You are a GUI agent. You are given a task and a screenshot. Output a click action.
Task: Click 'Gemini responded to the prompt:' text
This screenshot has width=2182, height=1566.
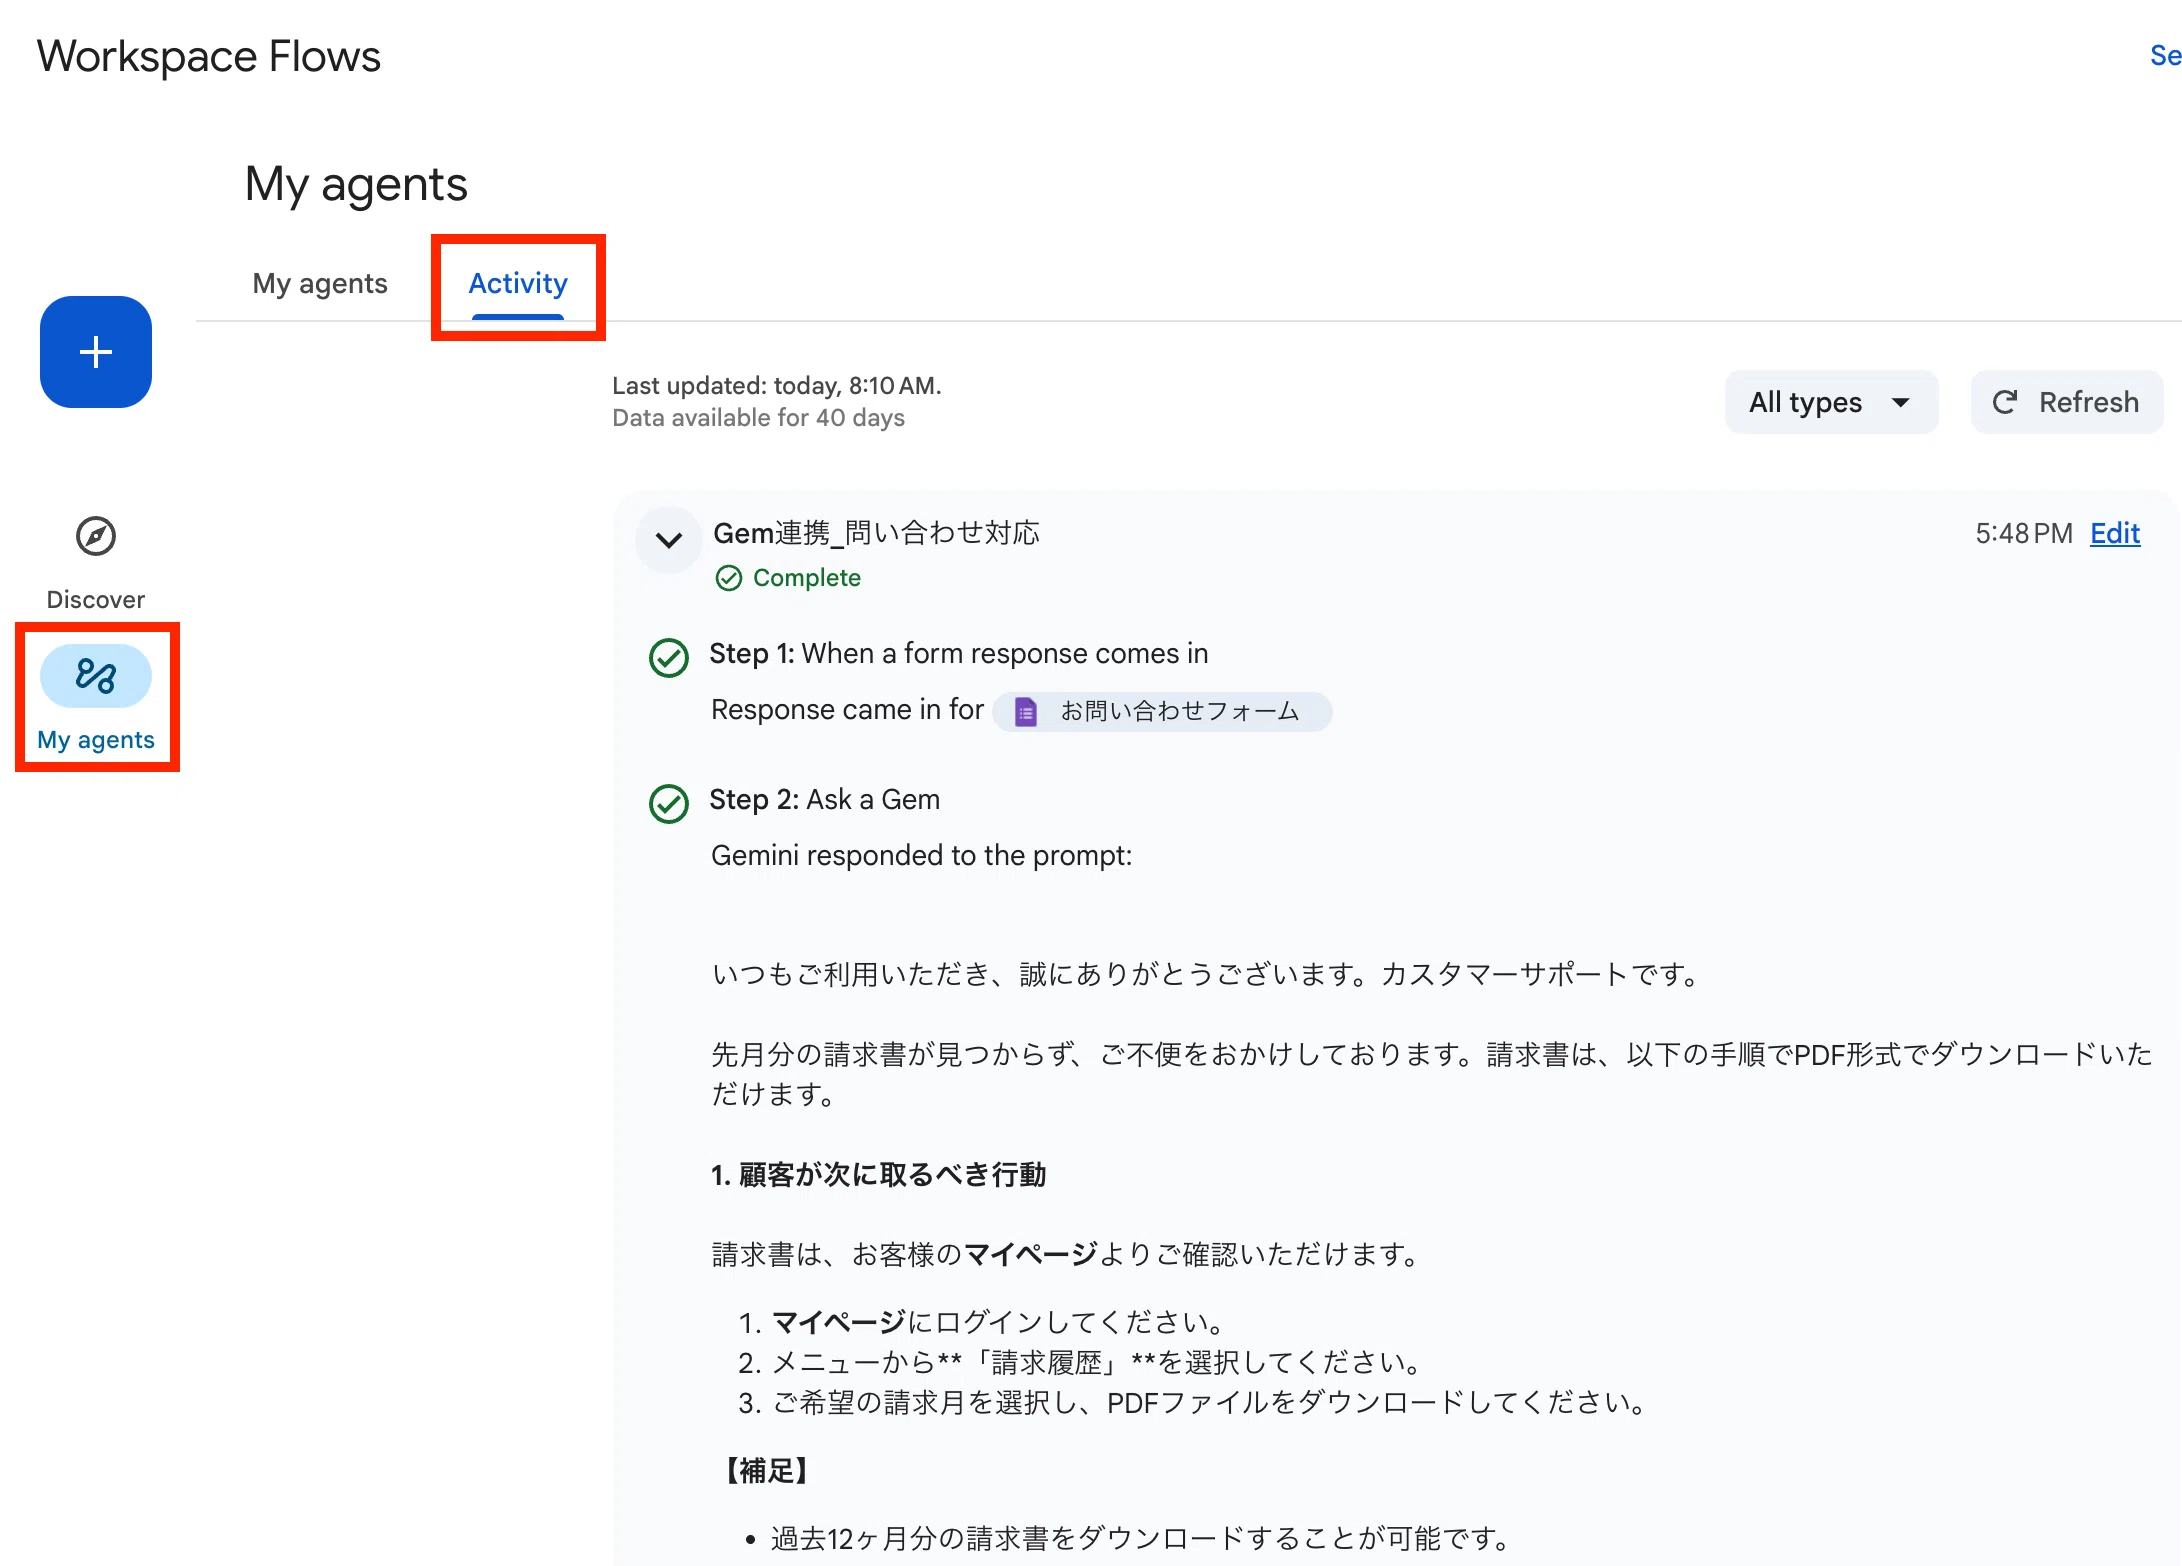tap(921, 856)
